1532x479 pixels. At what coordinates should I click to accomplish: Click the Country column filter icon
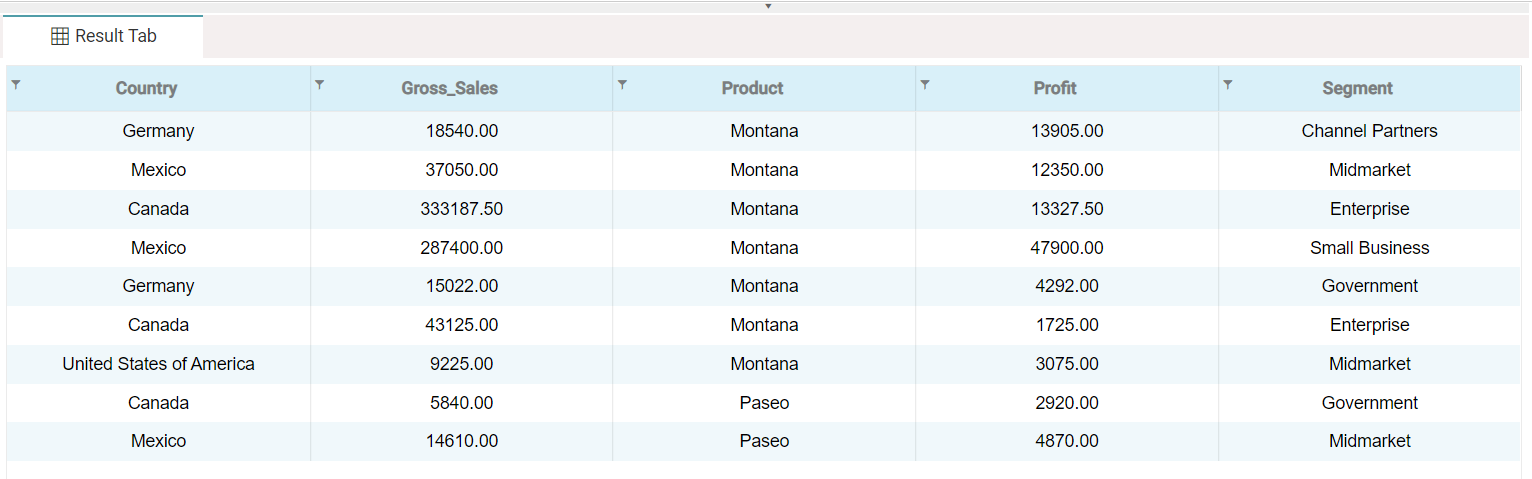[16, 85]
